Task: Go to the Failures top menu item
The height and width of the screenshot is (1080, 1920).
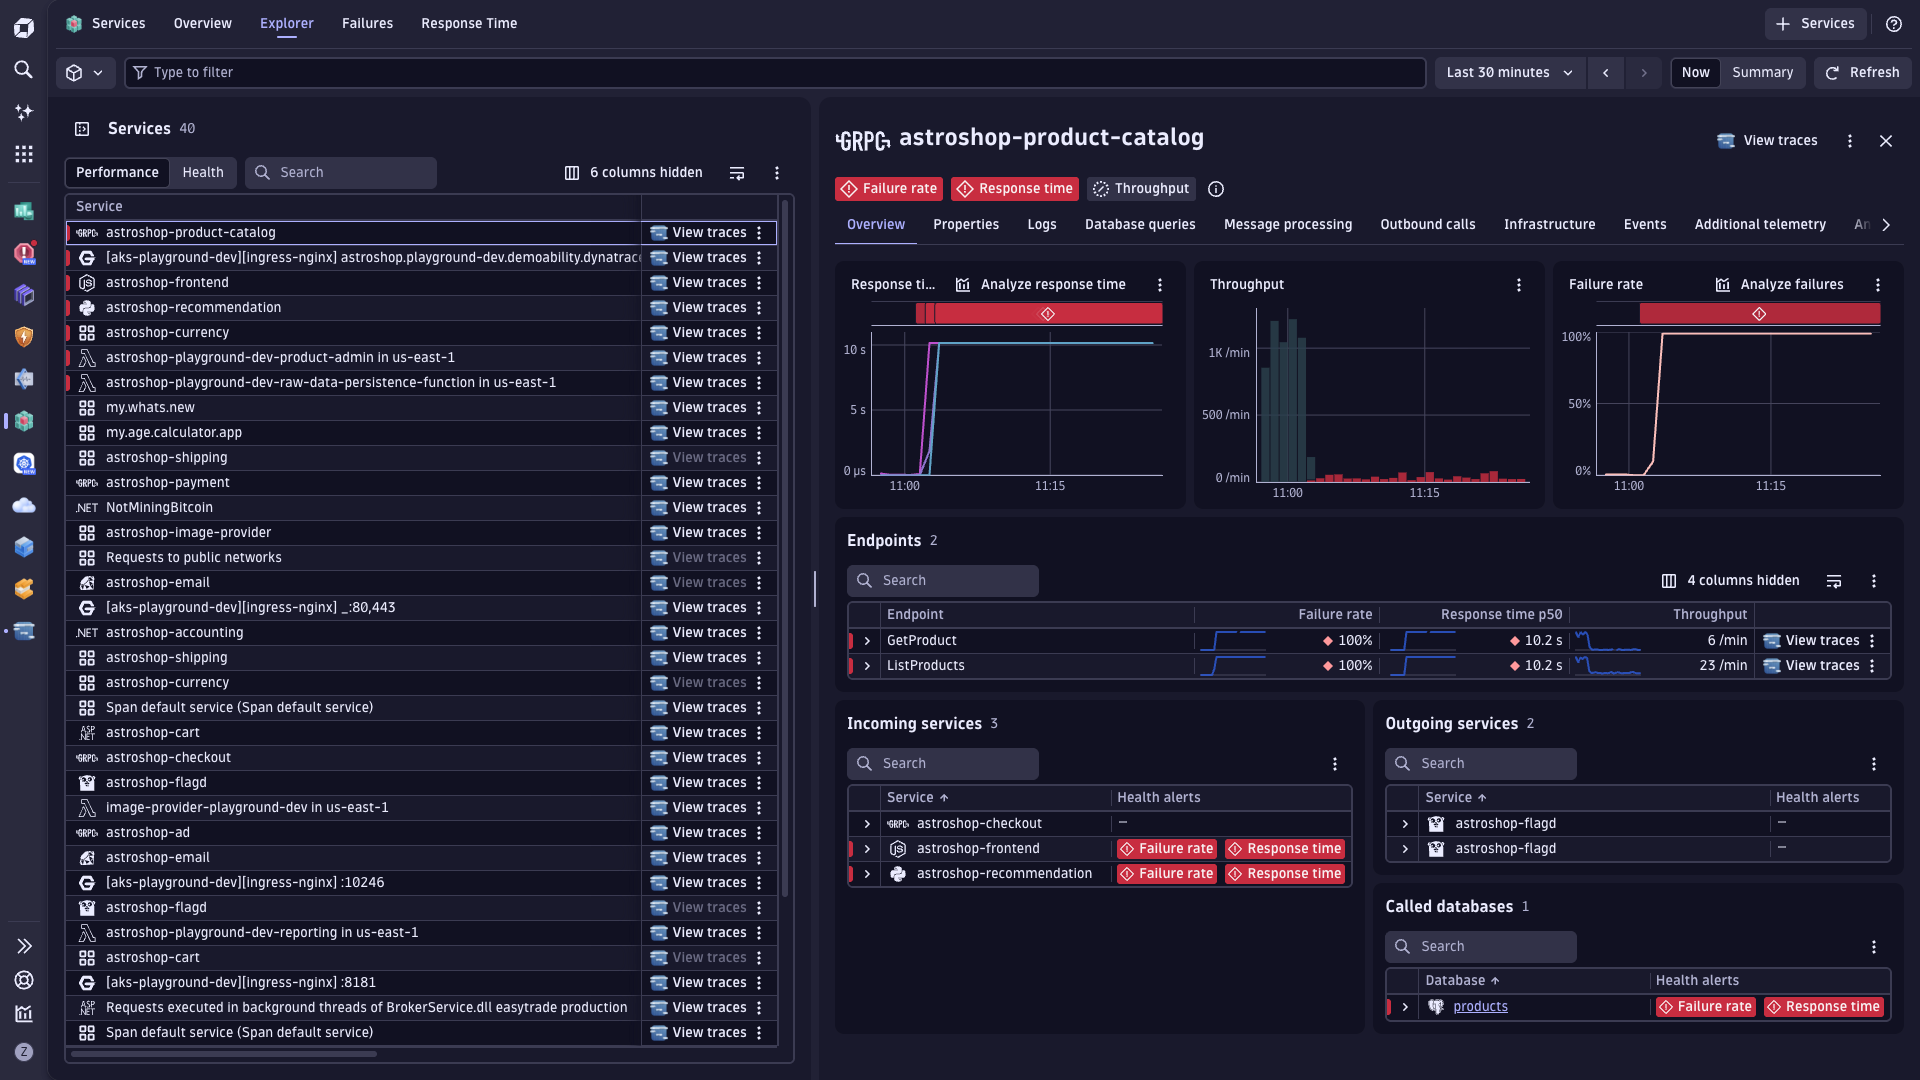Action: [x=367, y=24]
